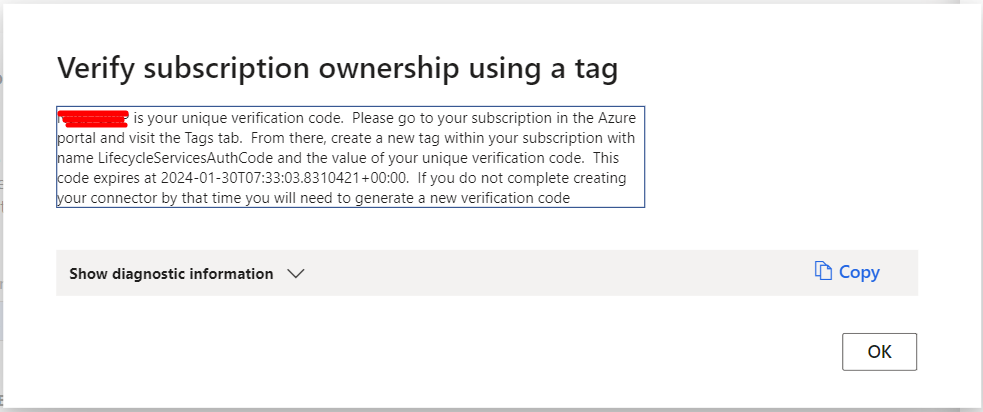Click the dimmed background strip left of dialog
983x412 pixels.
[1, 207]
